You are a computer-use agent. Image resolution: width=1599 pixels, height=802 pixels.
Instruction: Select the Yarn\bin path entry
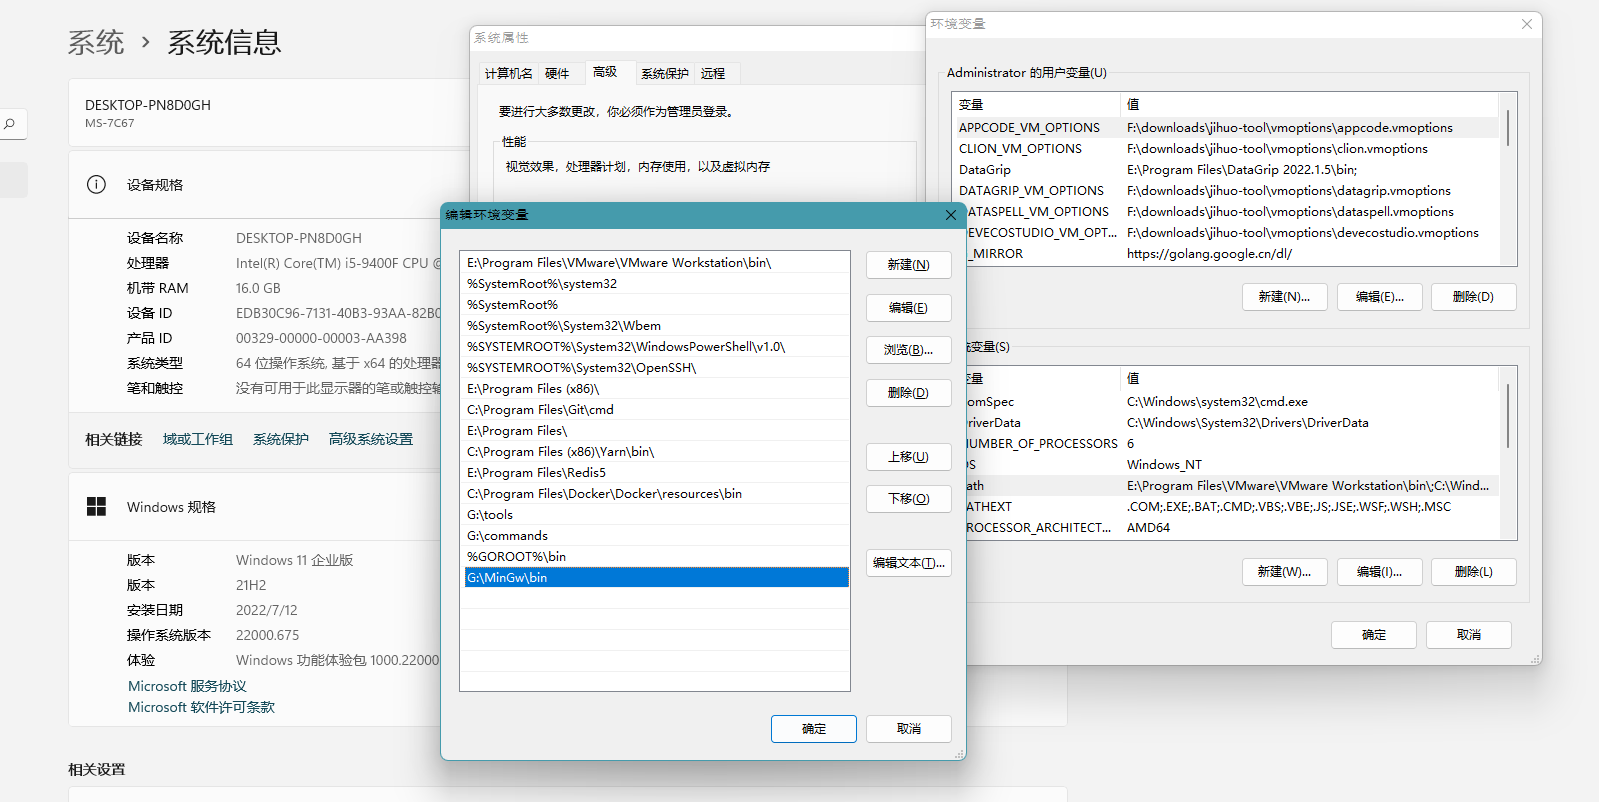click(x=656, y=452)
